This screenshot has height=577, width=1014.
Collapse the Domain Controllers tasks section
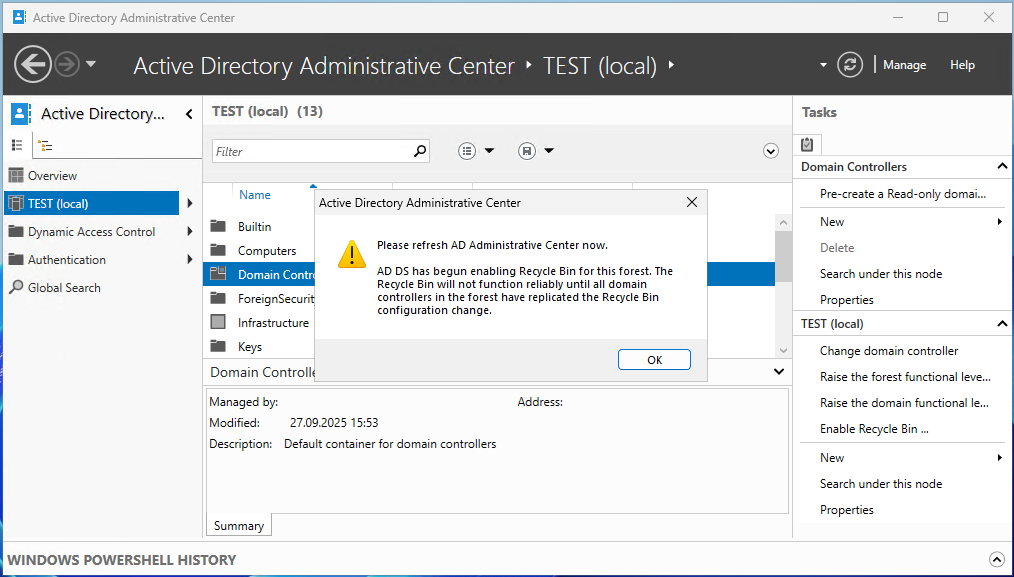tap(1002, 167)
